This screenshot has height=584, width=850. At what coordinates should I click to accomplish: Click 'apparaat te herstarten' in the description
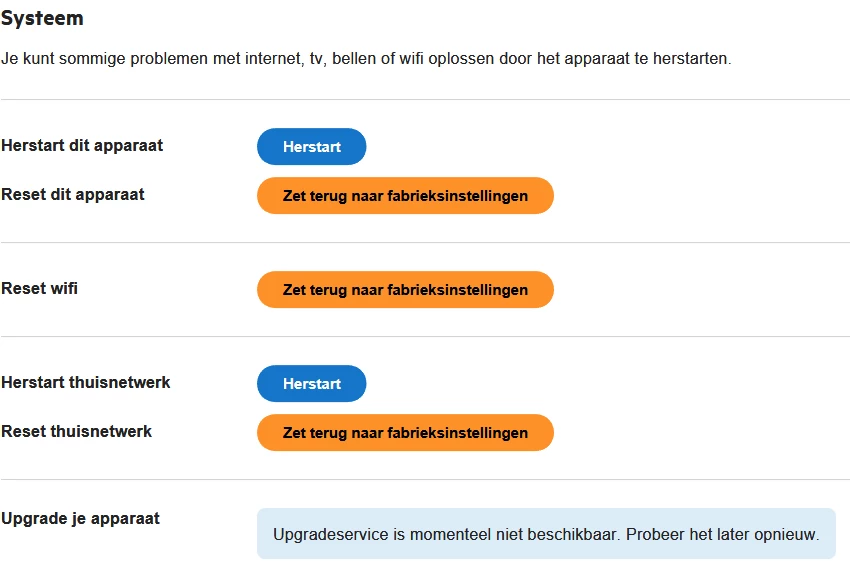657,59
